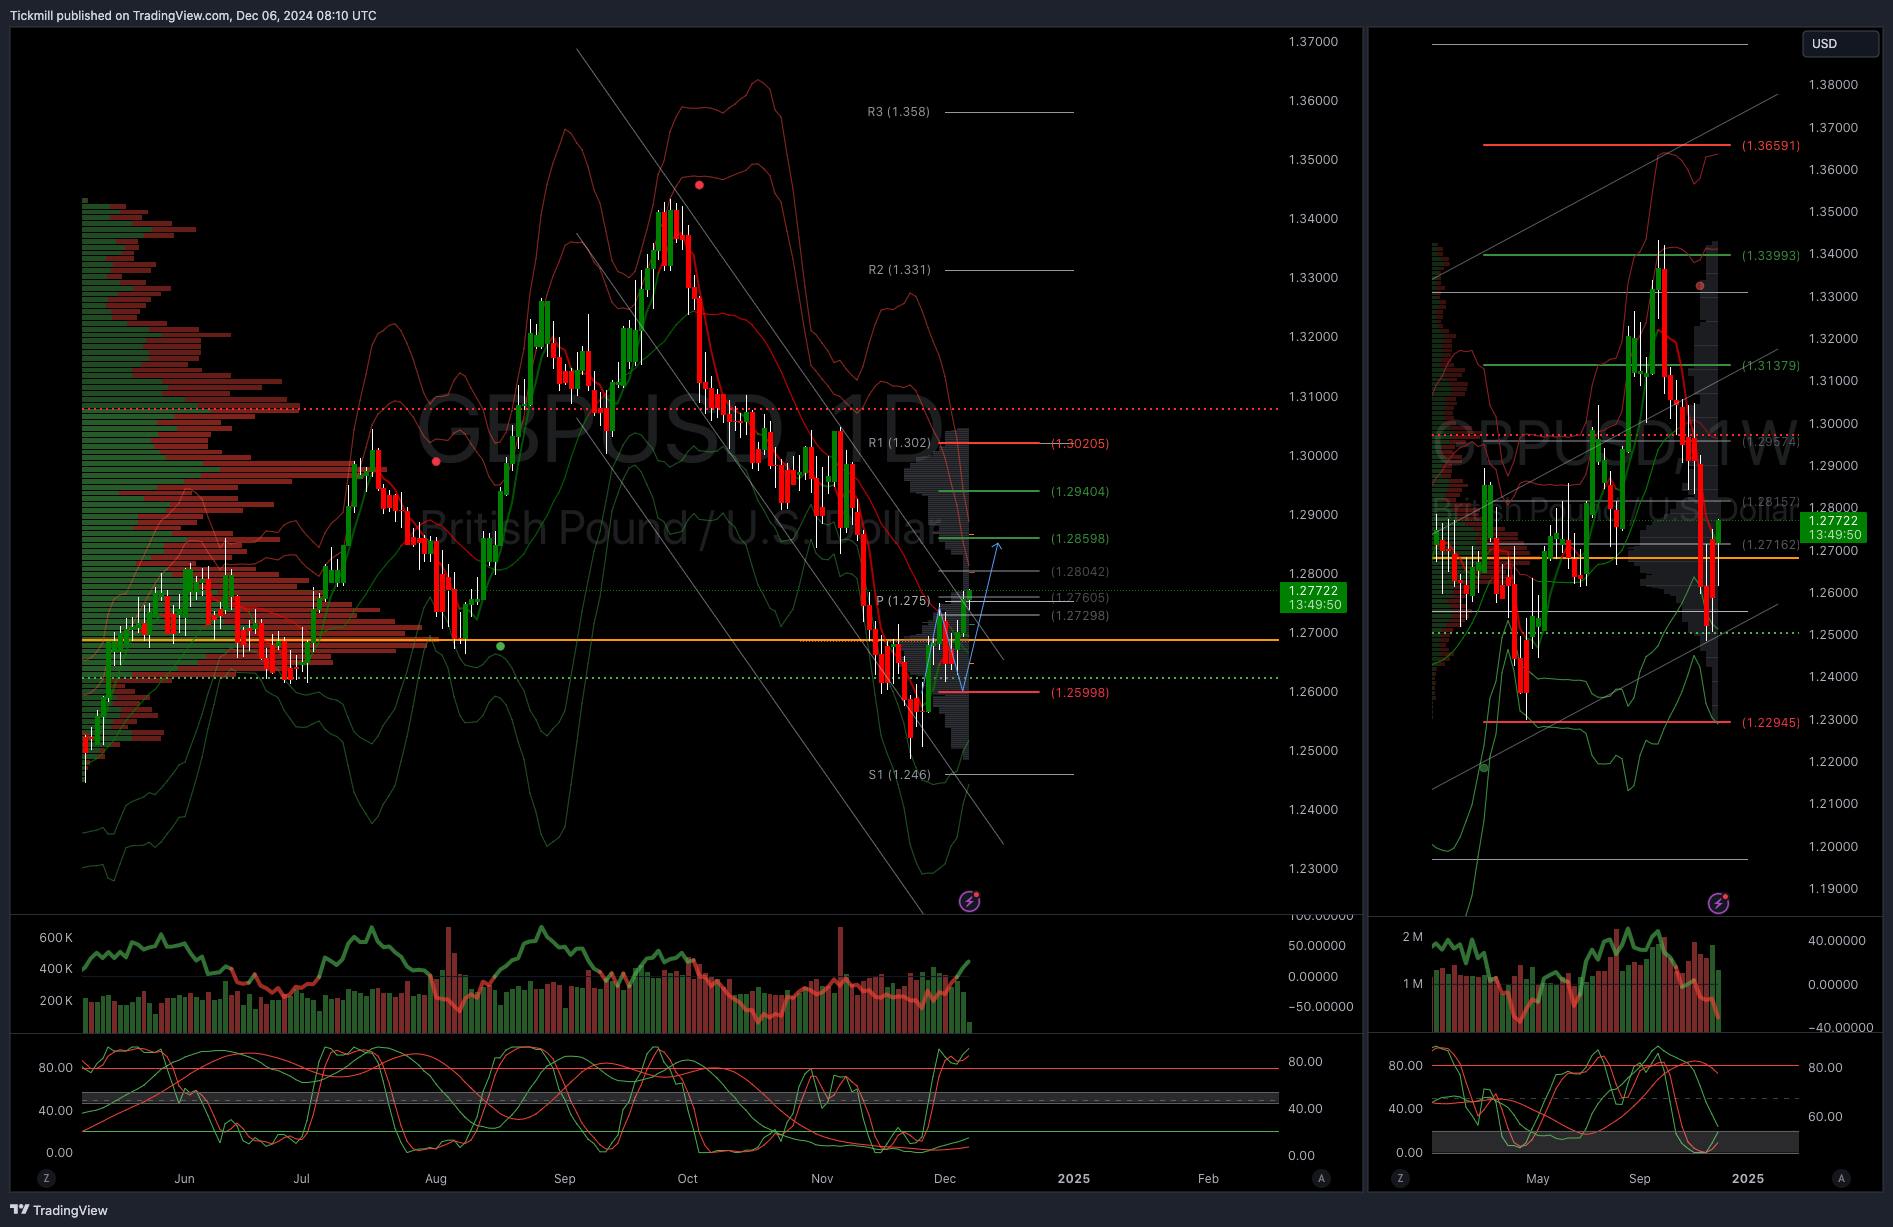Image resolution: width=1893 pixels, height=1227 pixels.
Task: Toggle the A auto-scale button on weekly chart
Action: coord(1841,1178)
